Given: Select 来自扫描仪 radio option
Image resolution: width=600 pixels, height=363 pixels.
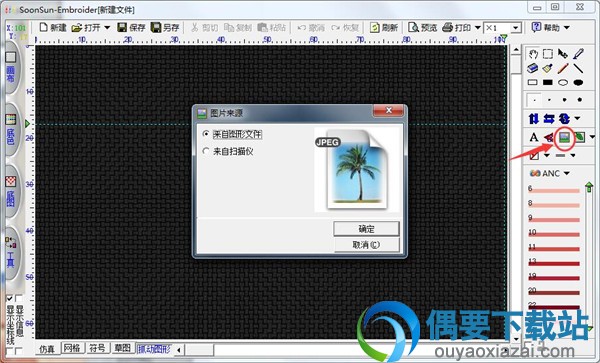Looking at the screenshot, I should [x=228, y=151].
